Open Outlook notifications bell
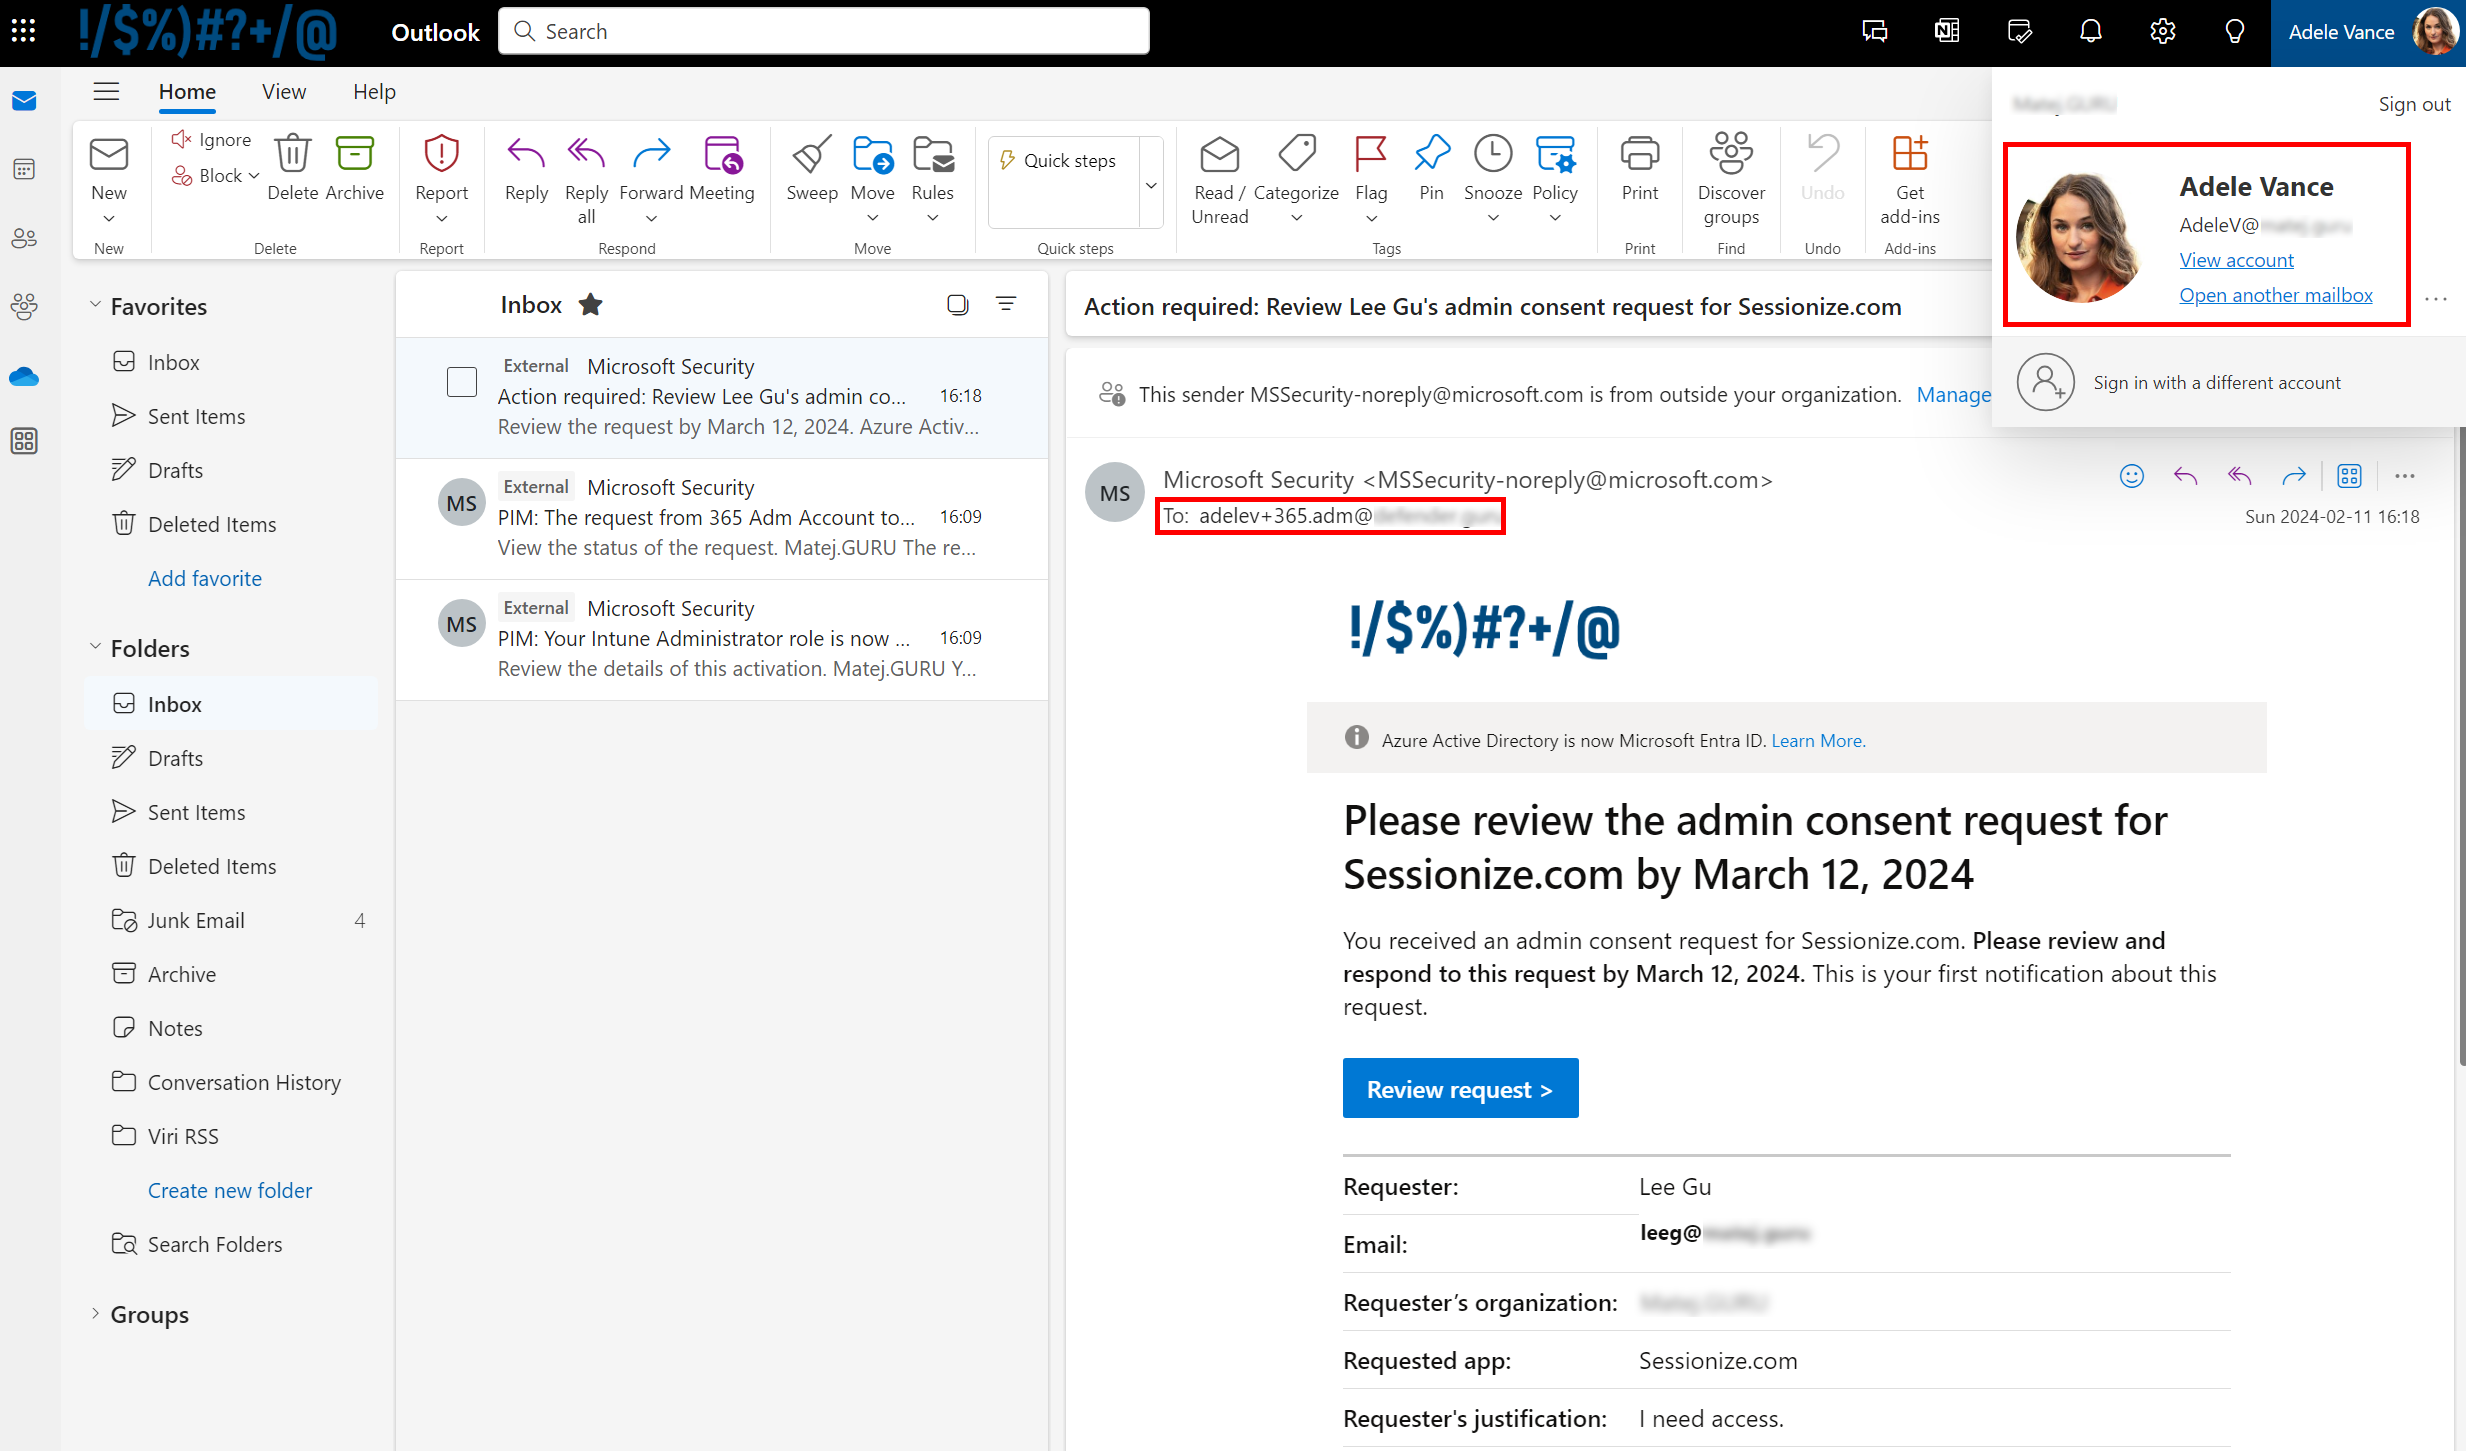Image resolution: width=2466 pixels, height=1451 pixels. [2090, 31]
